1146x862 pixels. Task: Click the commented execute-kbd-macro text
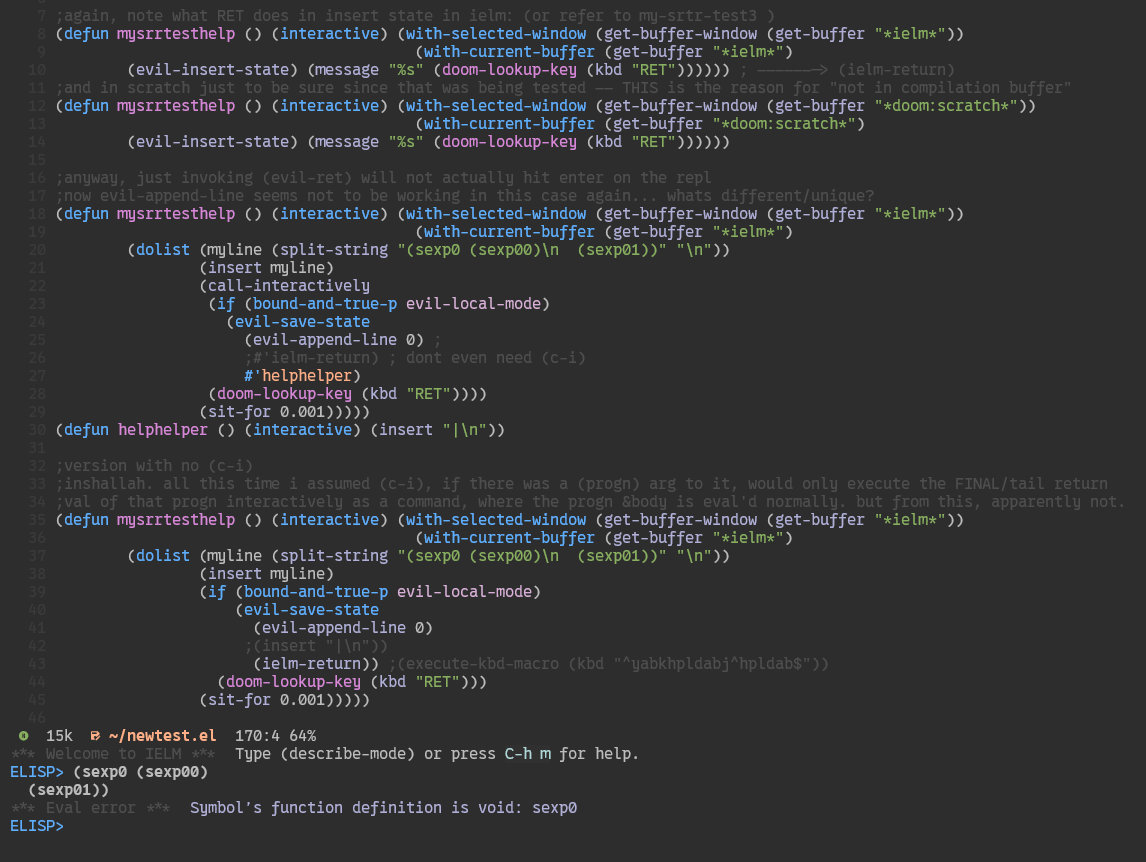pyautogui.click(x=609, y=664)
